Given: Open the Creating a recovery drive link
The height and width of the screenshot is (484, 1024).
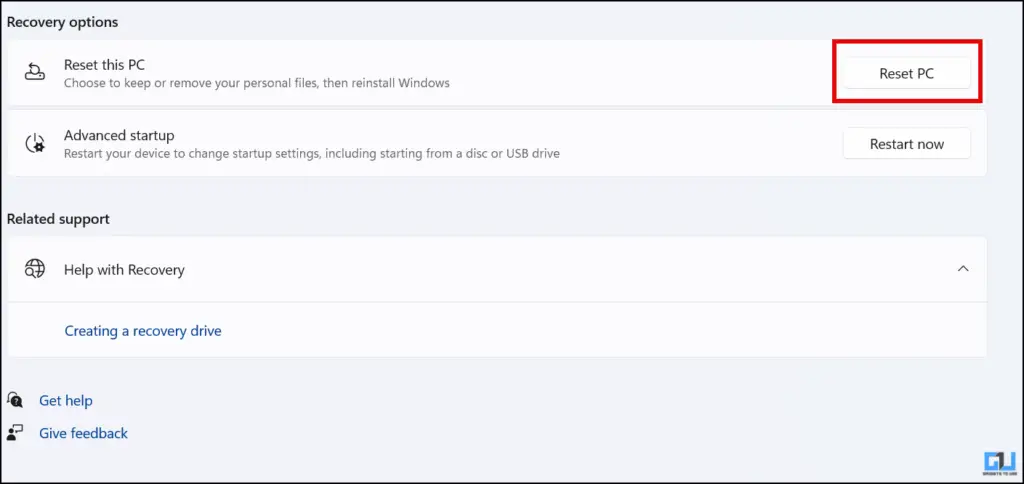Looking at the screenshot, I should (x=143, y=331).
